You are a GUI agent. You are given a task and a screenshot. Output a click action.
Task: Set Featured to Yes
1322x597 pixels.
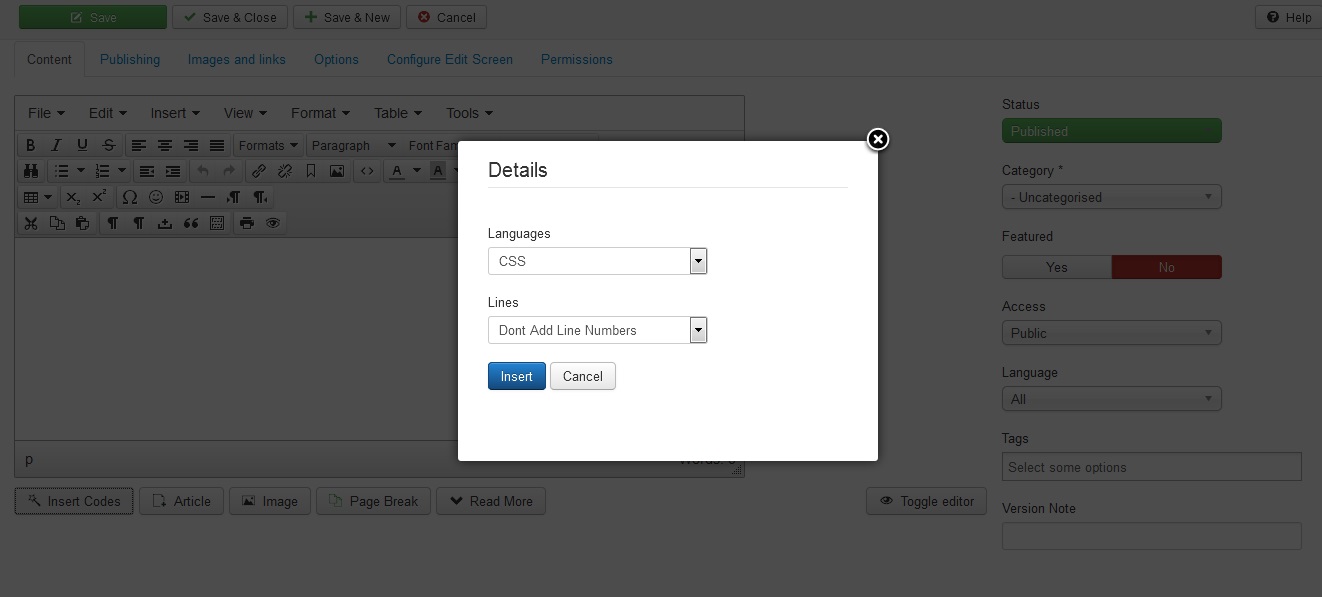[x=1056, y=267]
